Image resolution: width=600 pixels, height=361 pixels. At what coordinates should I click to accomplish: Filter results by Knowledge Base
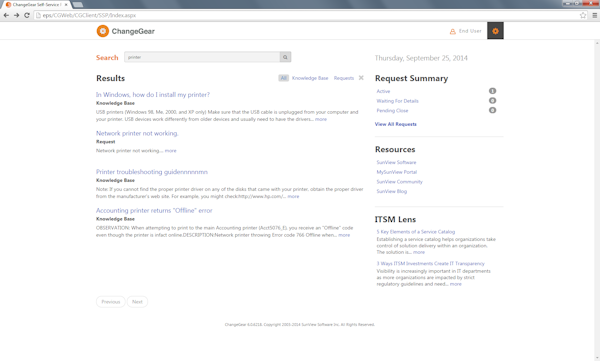tap(310, 78)
